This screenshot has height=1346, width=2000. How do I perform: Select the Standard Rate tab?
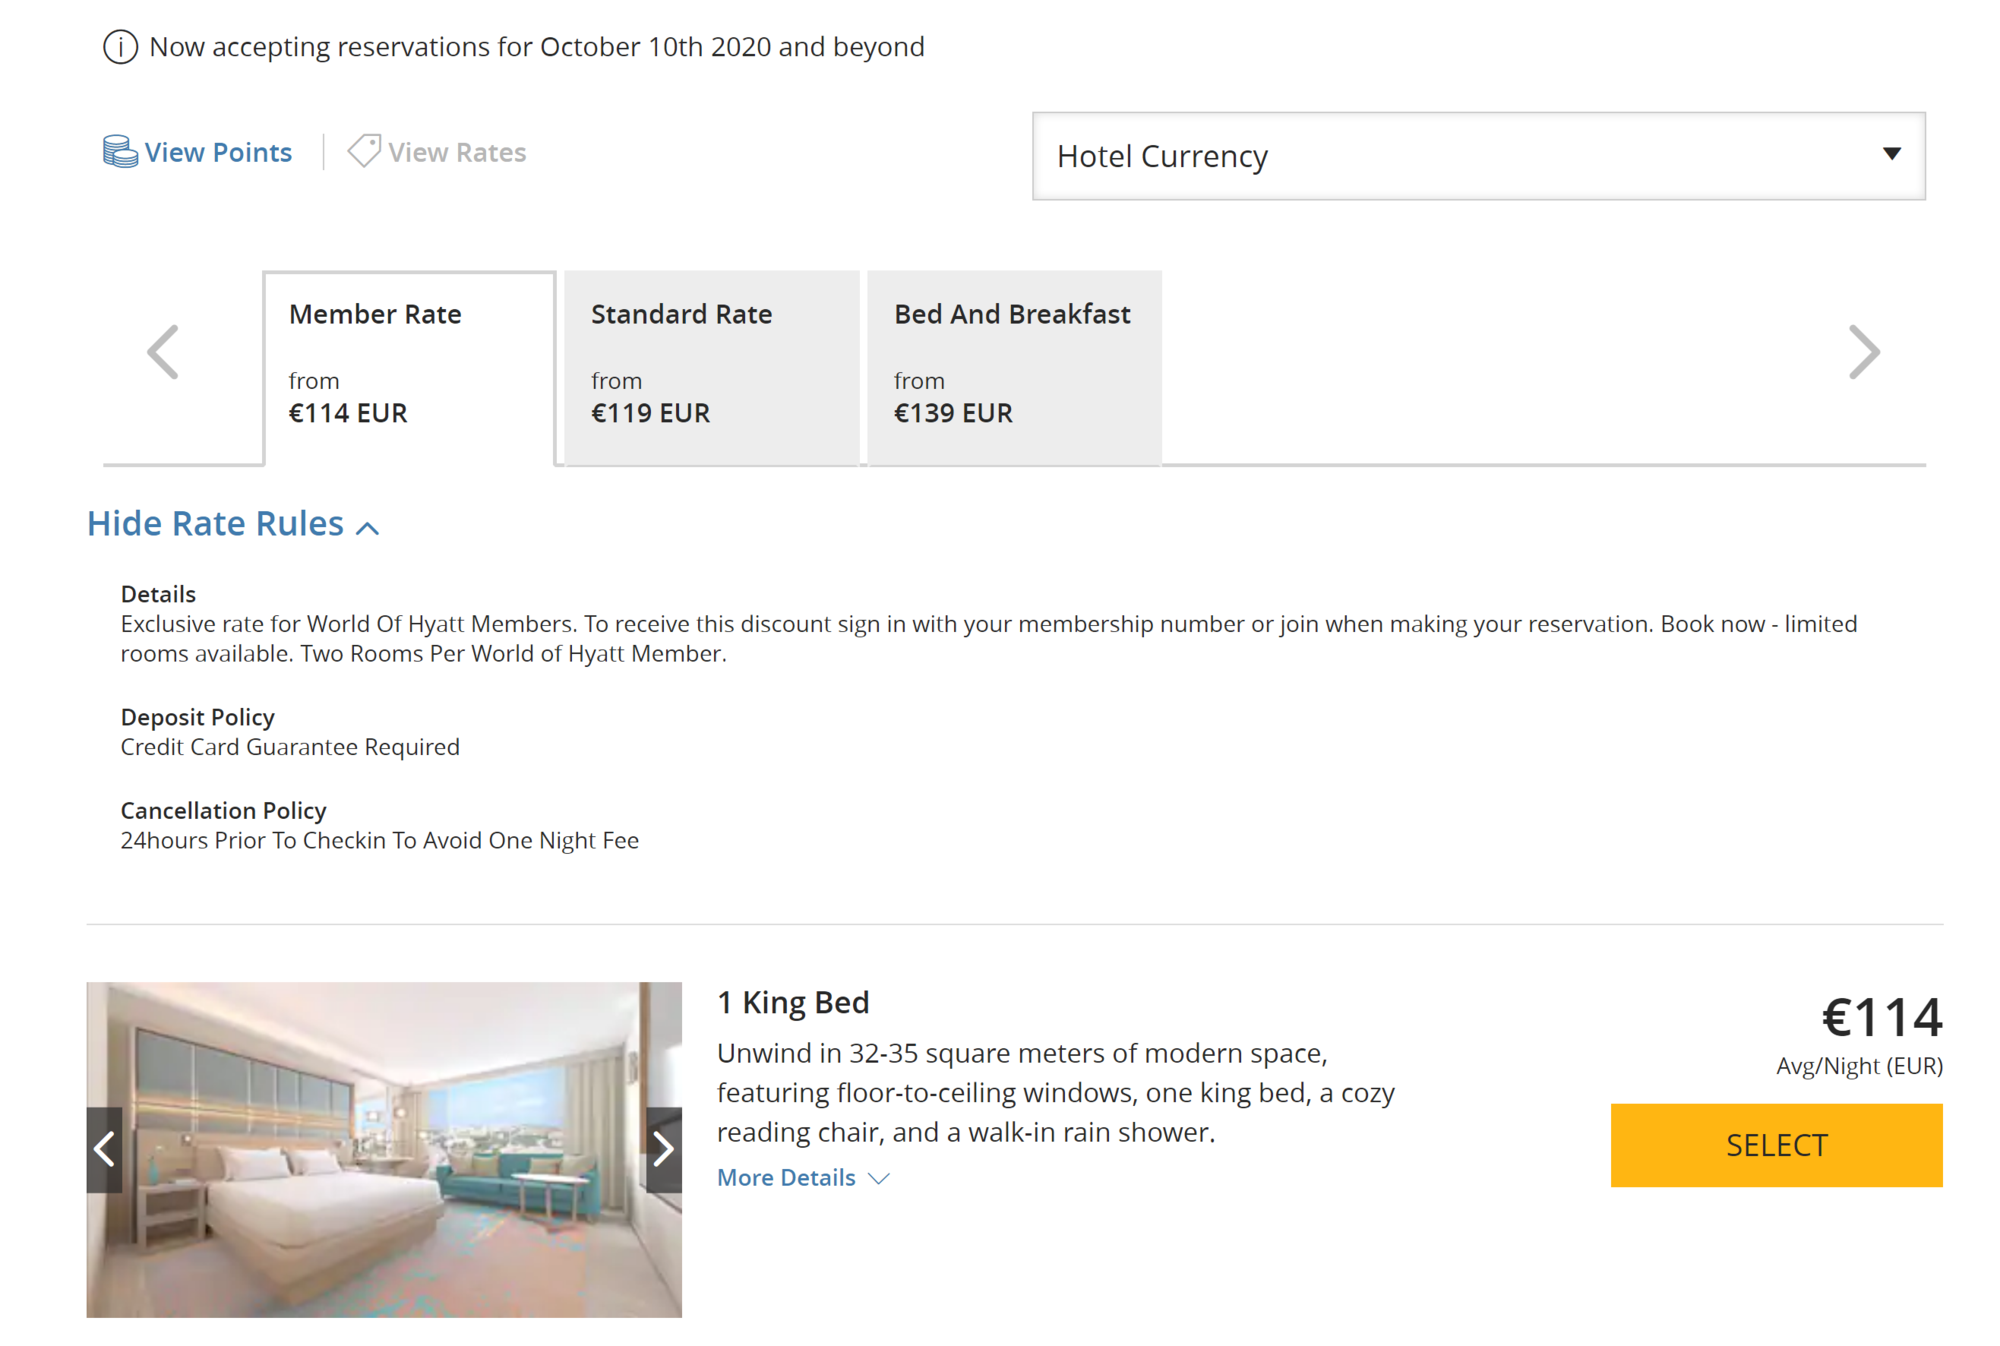712,368
